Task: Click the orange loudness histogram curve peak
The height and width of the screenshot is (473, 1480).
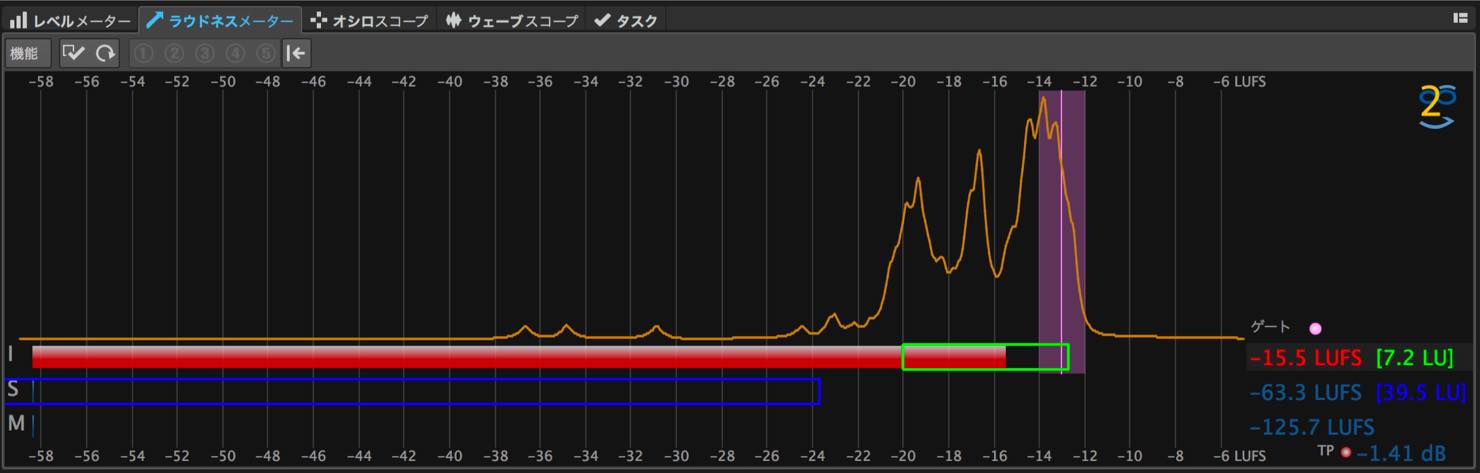Action: tap(1042, 98)
